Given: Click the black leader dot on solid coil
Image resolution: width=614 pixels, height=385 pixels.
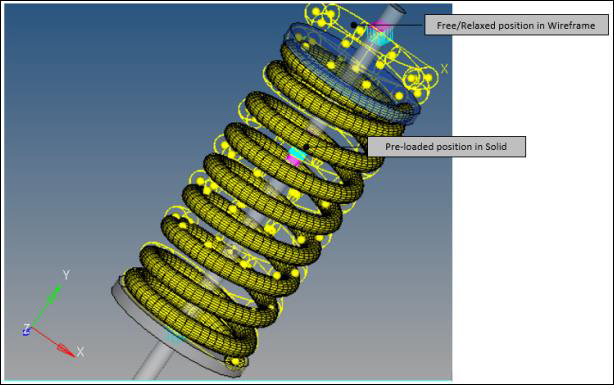Looking at the screenshot, I should 307,147.
